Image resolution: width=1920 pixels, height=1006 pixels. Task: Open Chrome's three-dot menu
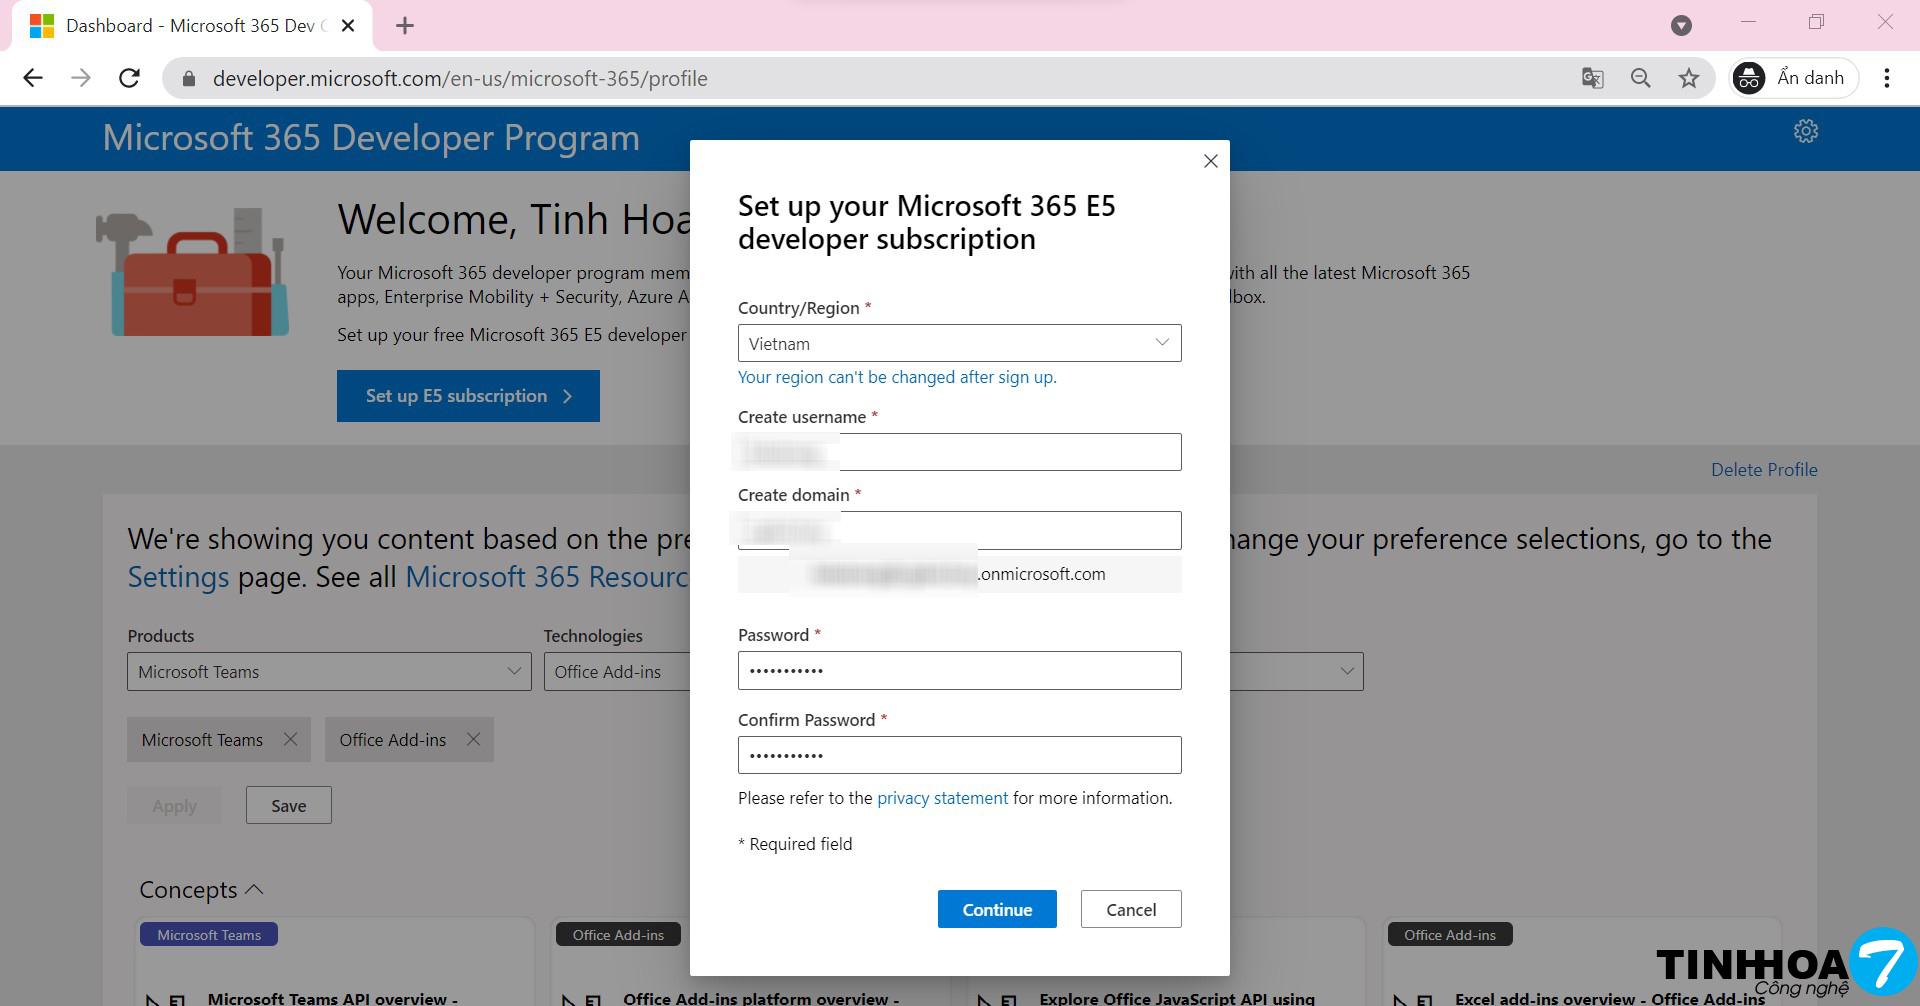coord(1886,78)
